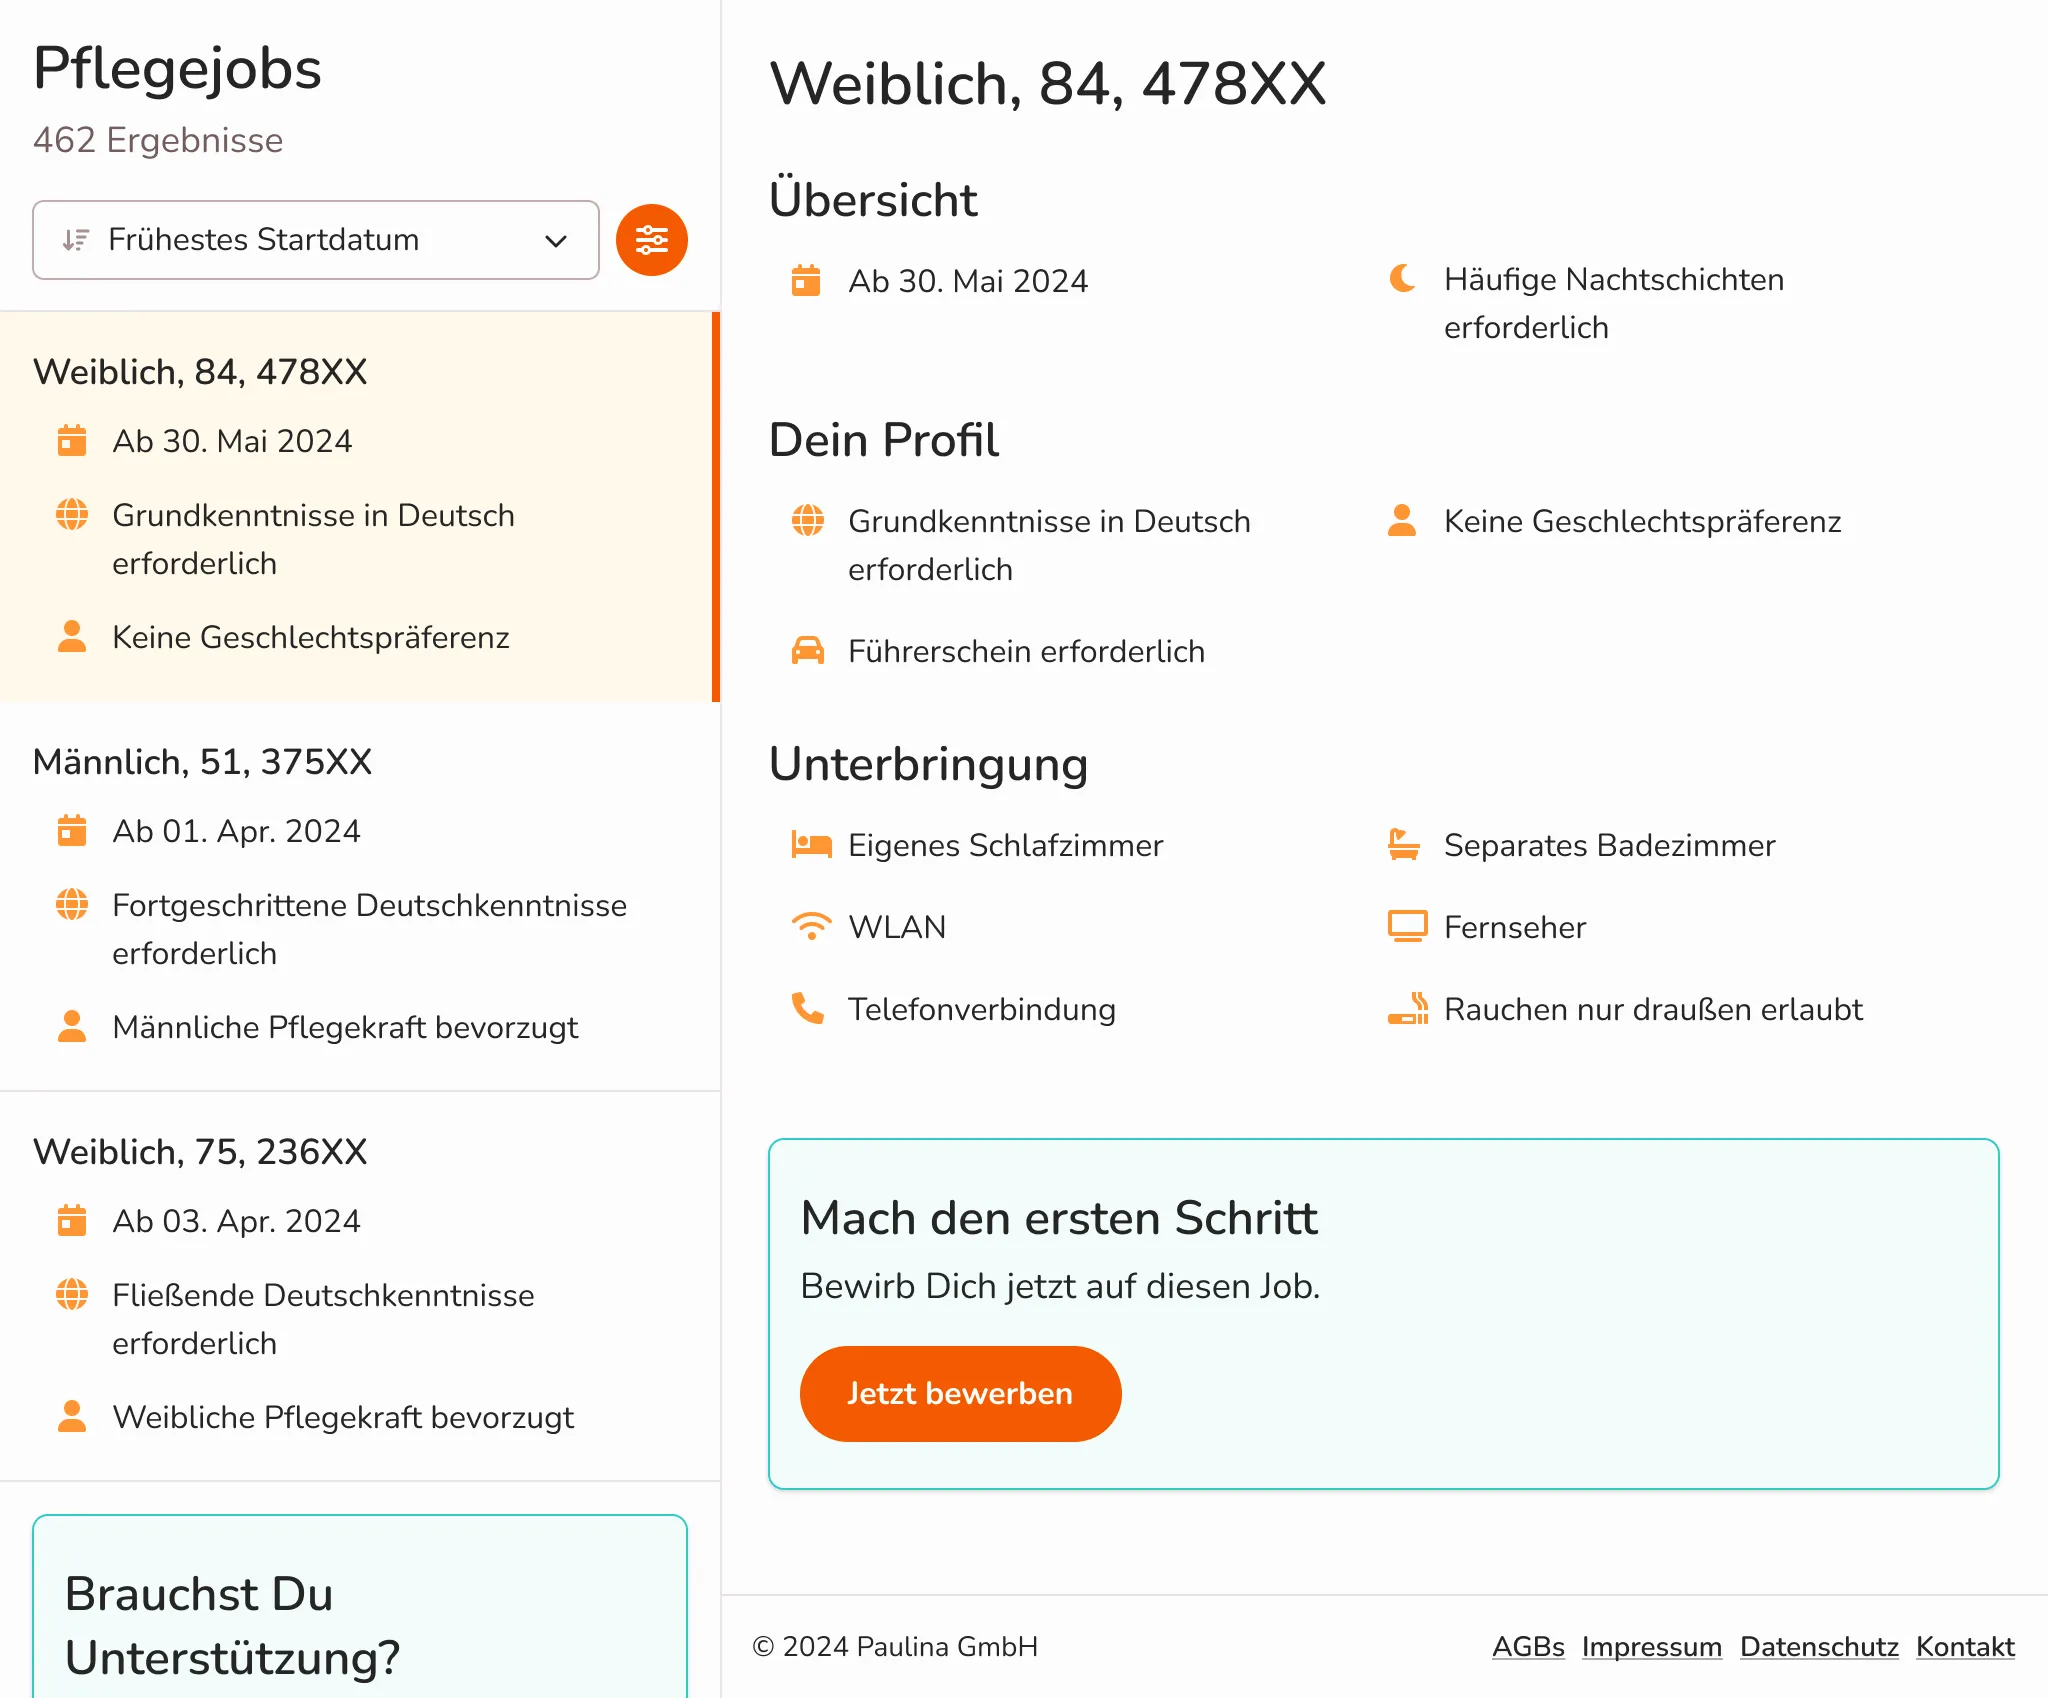Click the WLAN wifi icon
This screenshot has width=2048, height=1698.
pos(810,926)
